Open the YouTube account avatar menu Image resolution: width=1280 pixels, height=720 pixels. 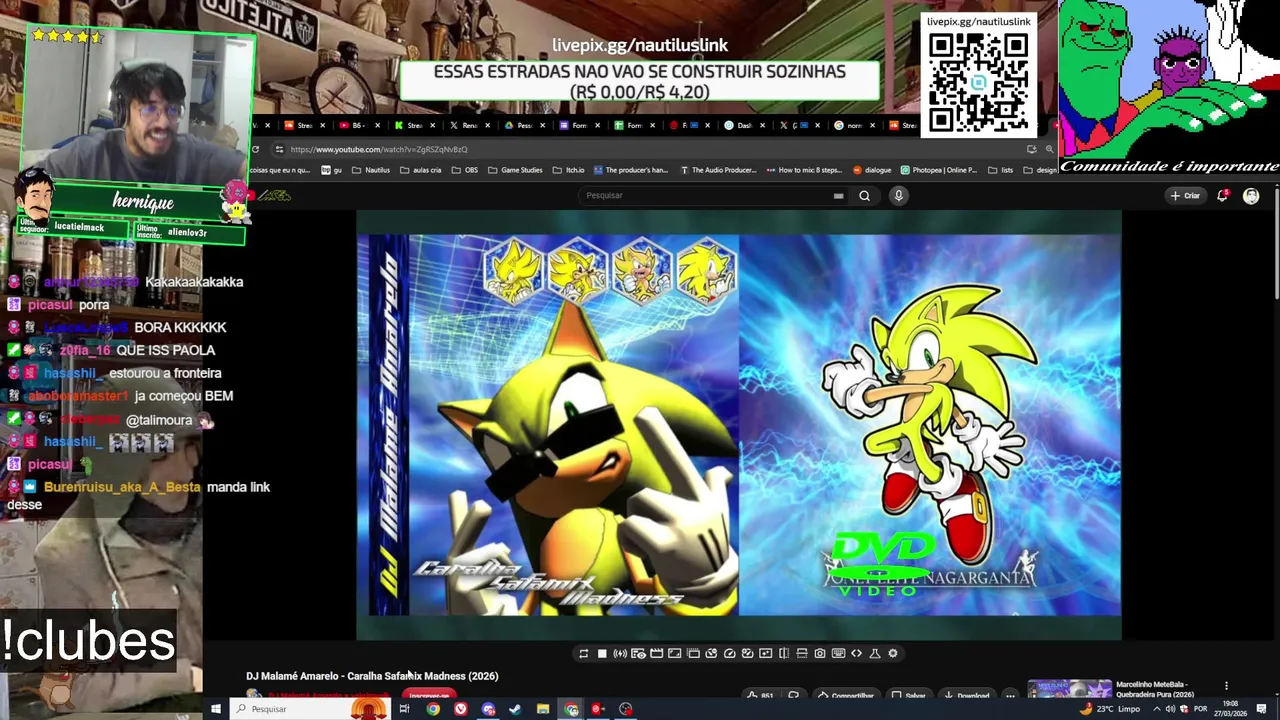point(1251,196)
